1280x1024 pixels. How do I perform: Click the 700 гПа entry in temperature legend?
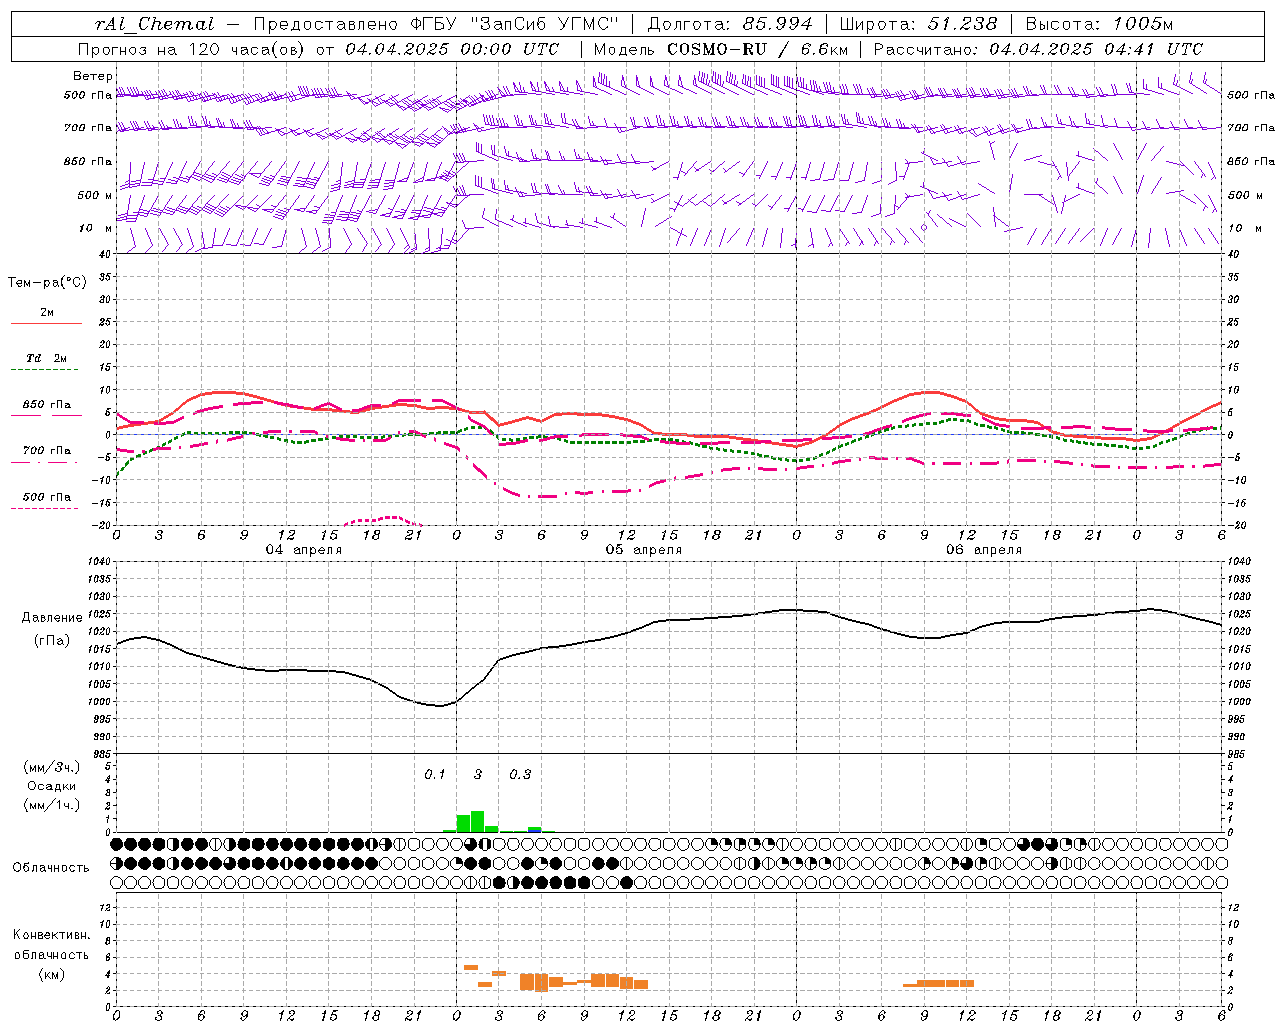[47, 451]
